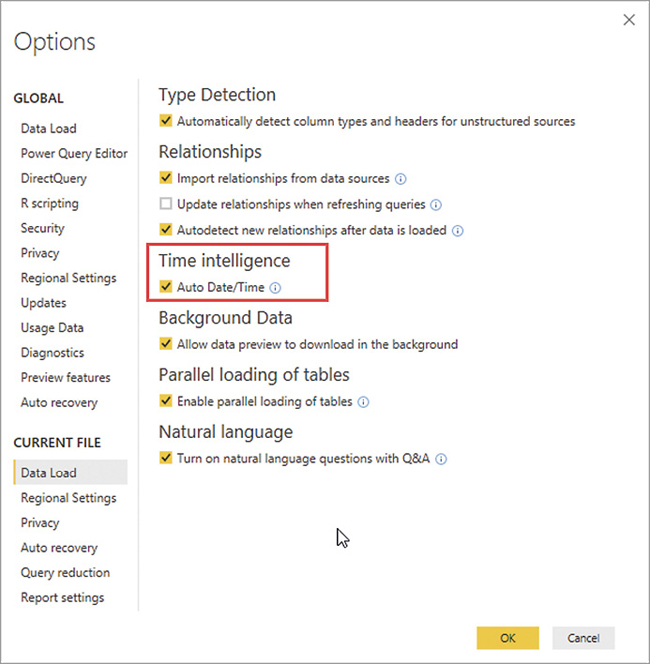650x664 pixels.
Task: Open DirectQuery options page
Action: click(x=54, y=178)
